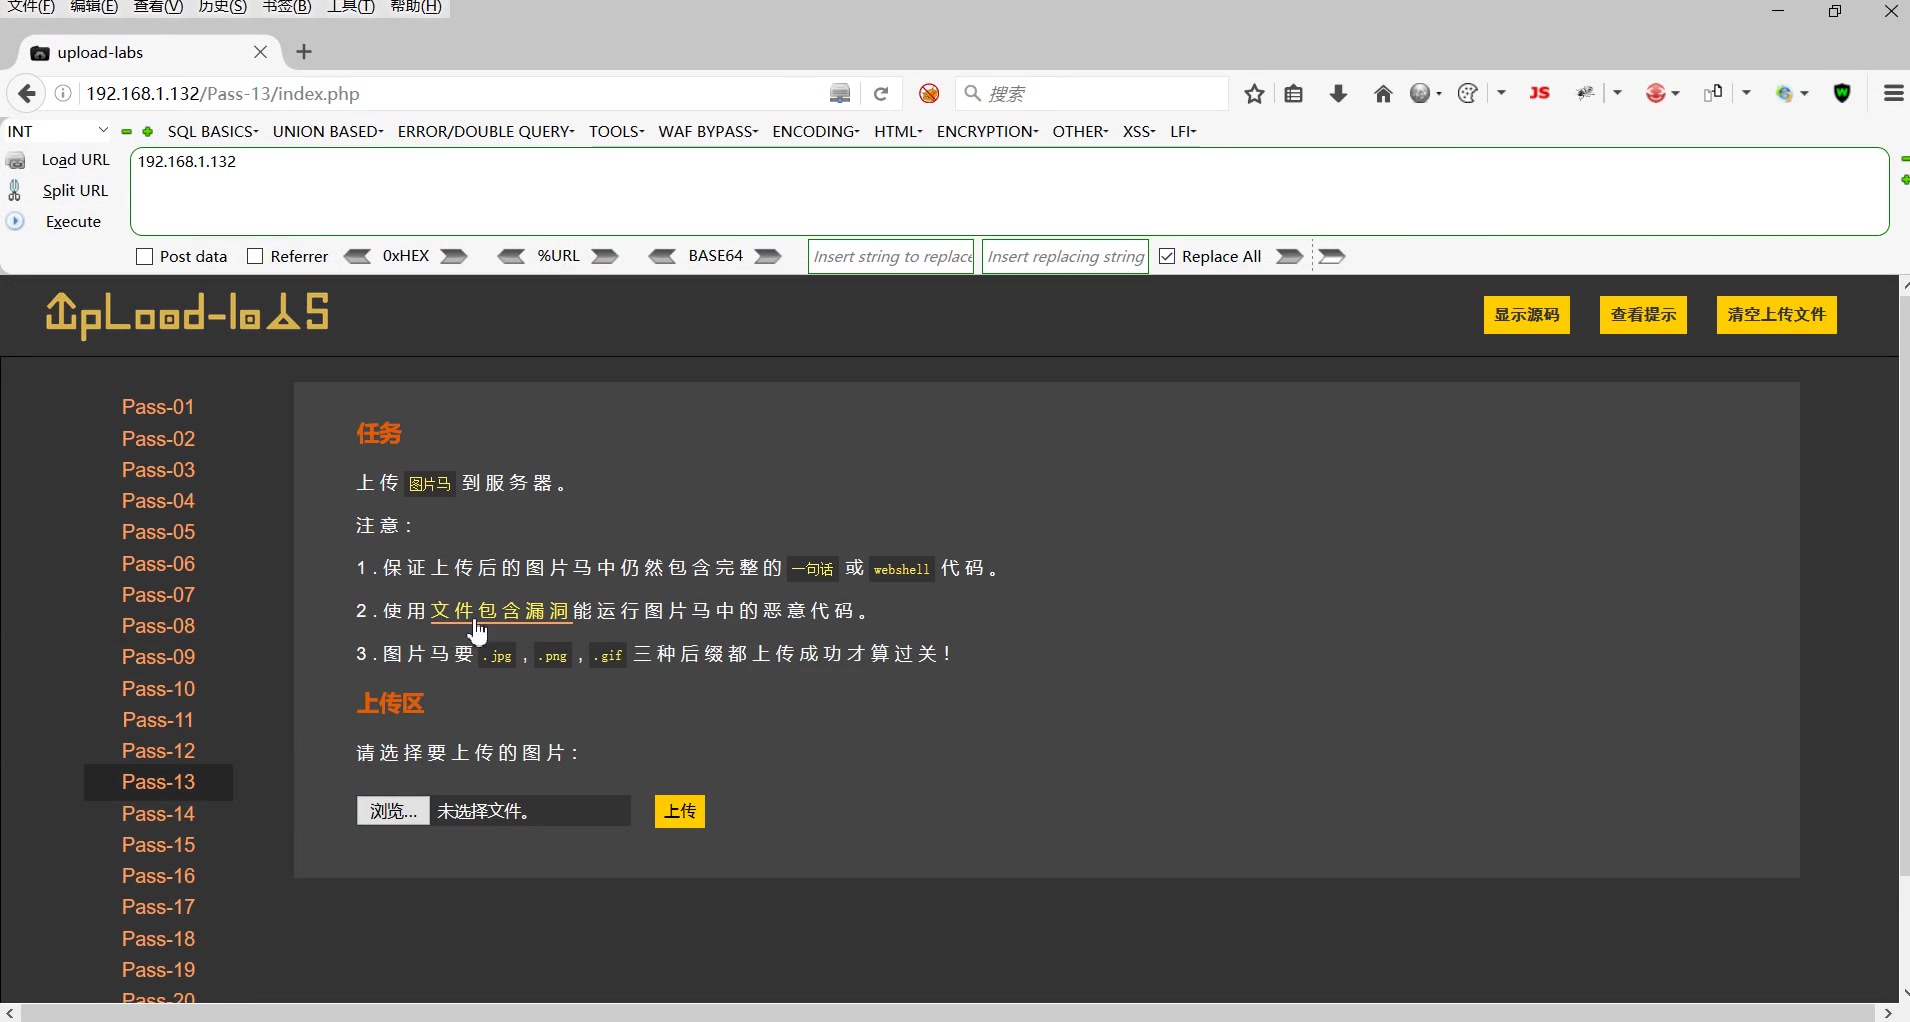1910x1022 pixels.
Task: Uncheck the Replace All checkbox
Action: pyautogui.click(x=1167, y=256)
